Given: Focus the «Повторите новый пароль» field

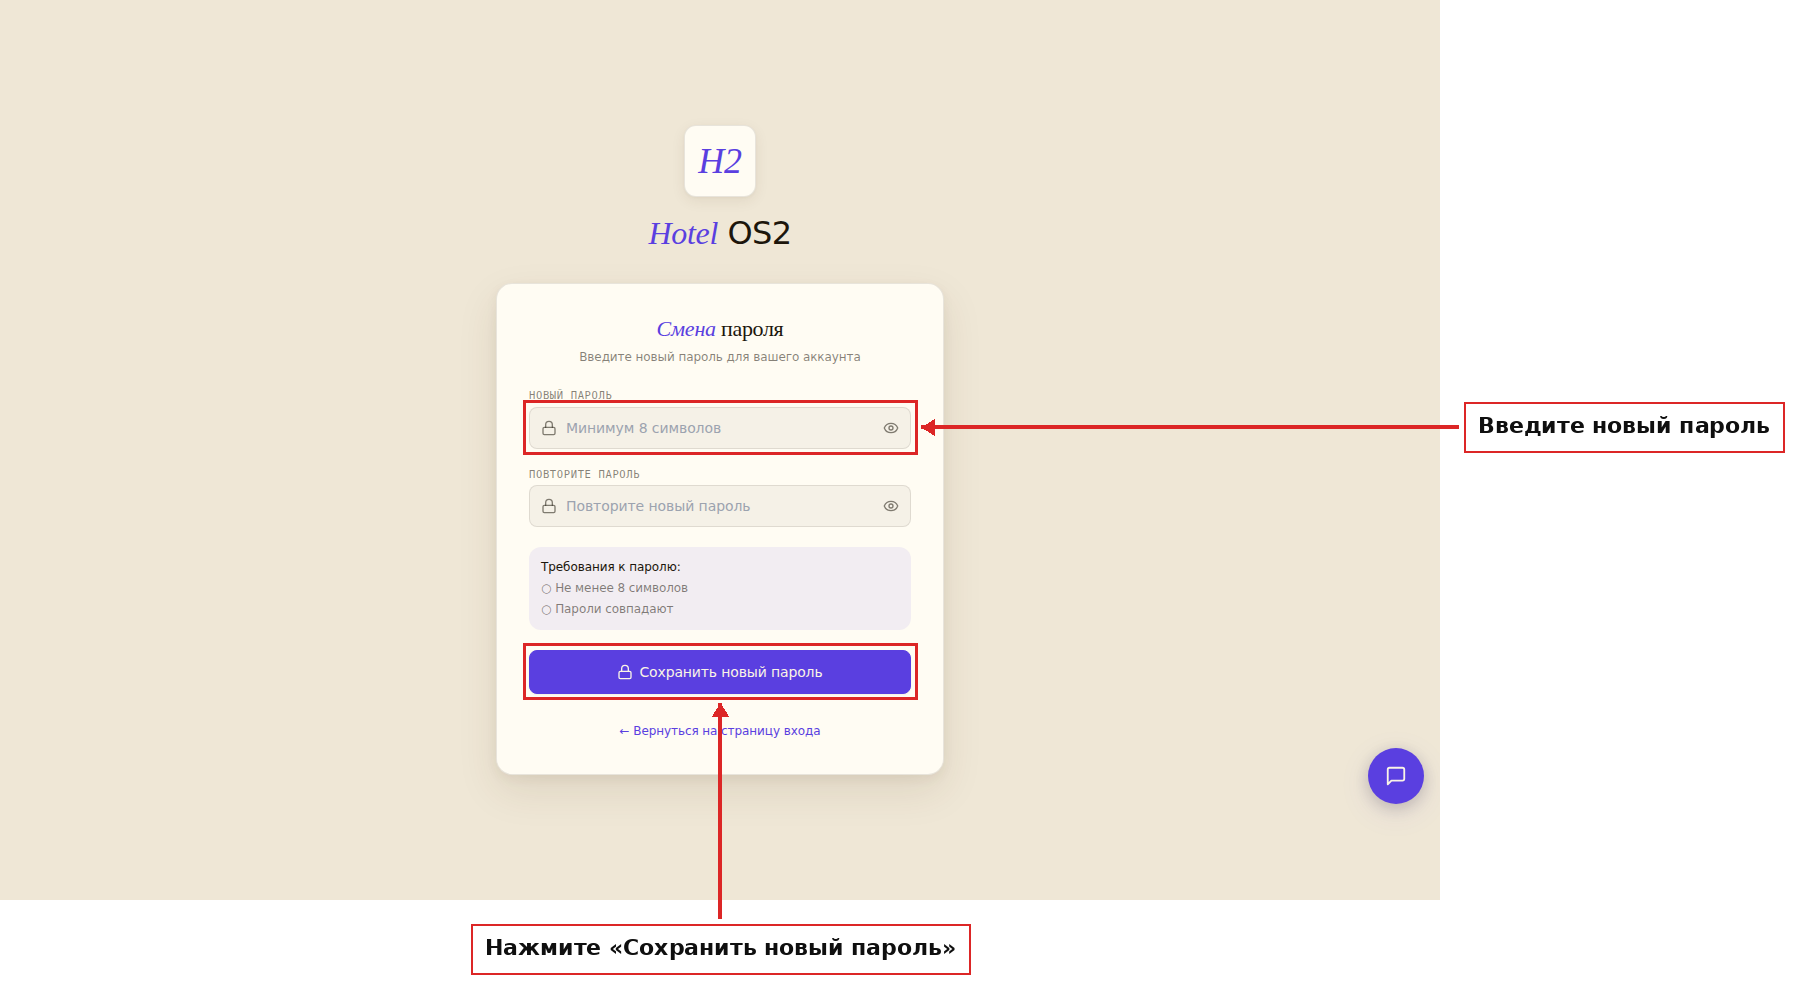Looking at the screenshot, I should pyautogui.click(x=720, y=506).
